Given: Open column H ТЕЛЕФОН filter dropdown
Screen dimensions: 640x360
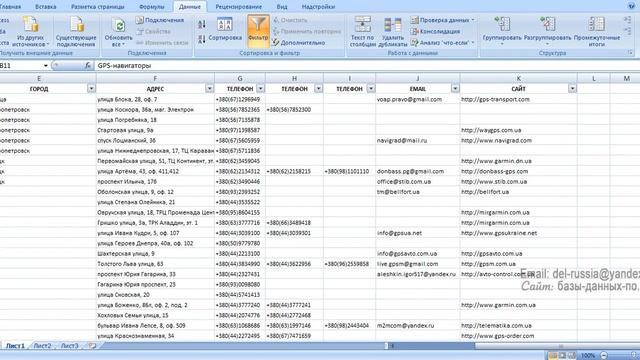Looking at the screenshot, I should [x=318, y=89].
